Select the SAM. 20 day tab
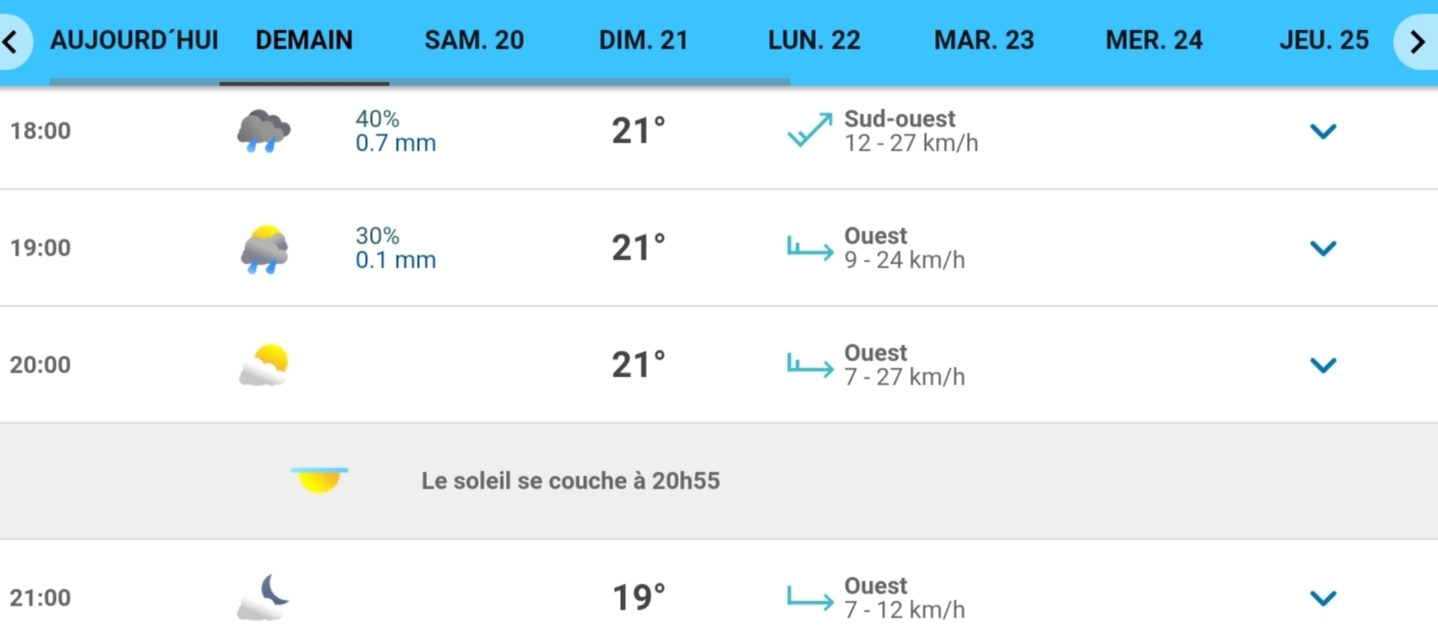Screen dimensions: 1438x644 pyautogui.click(x=474, y=41)
